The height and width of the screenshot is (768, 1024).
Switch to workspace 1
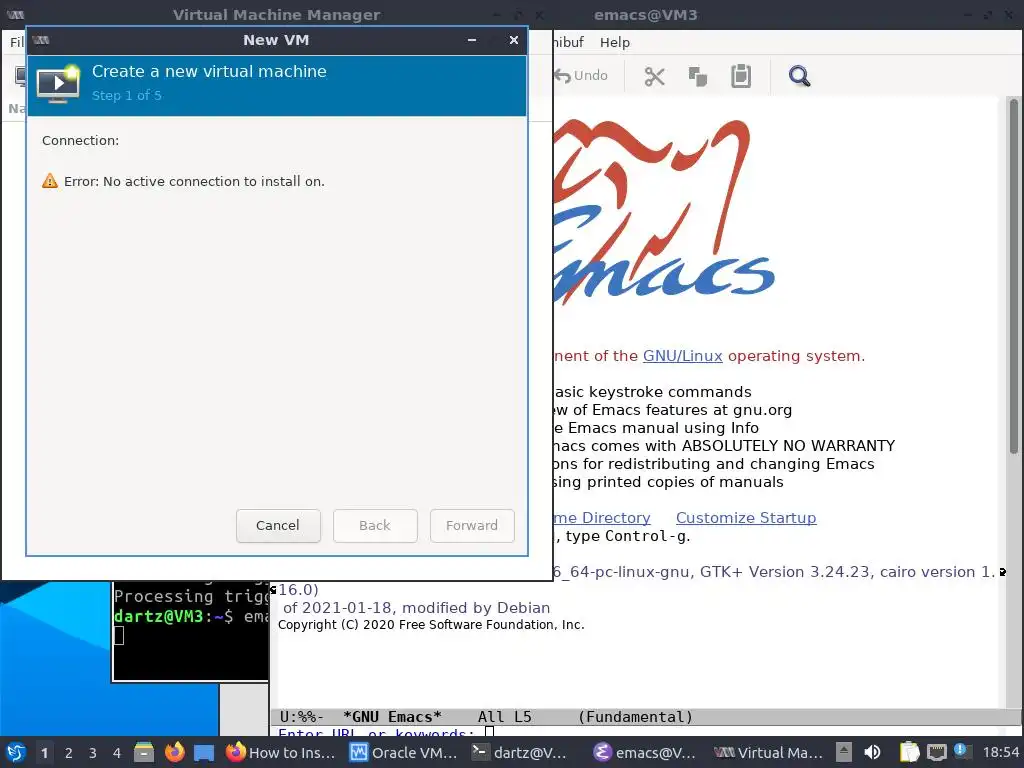[44, 753]
